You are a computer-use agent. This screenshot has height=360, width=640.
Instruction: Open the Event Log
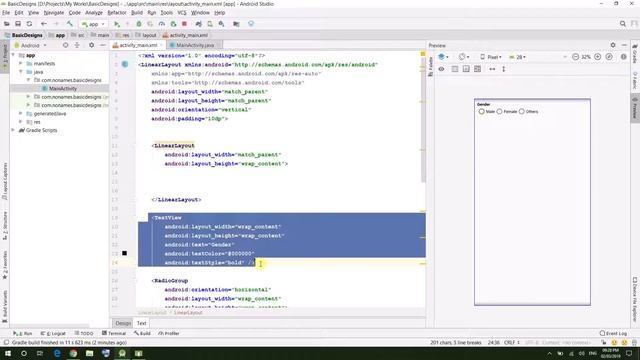point(613,333)
